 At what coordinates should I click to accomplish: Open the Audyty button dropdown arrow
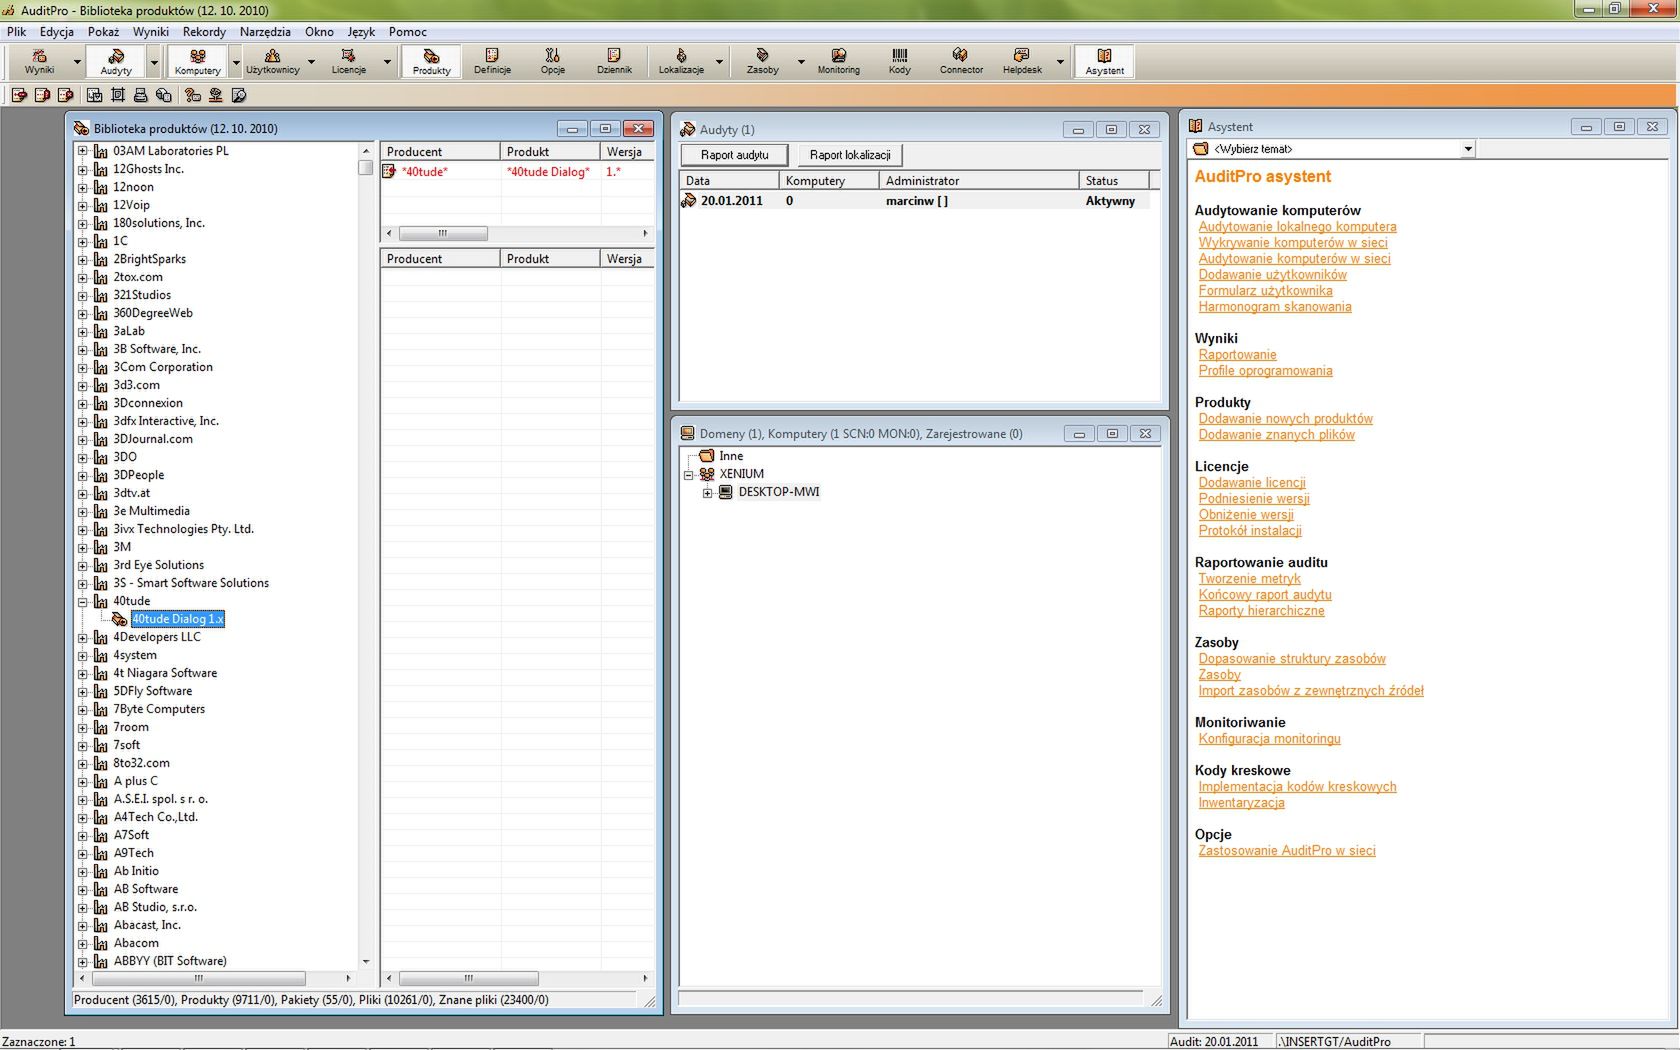[154, 62]
